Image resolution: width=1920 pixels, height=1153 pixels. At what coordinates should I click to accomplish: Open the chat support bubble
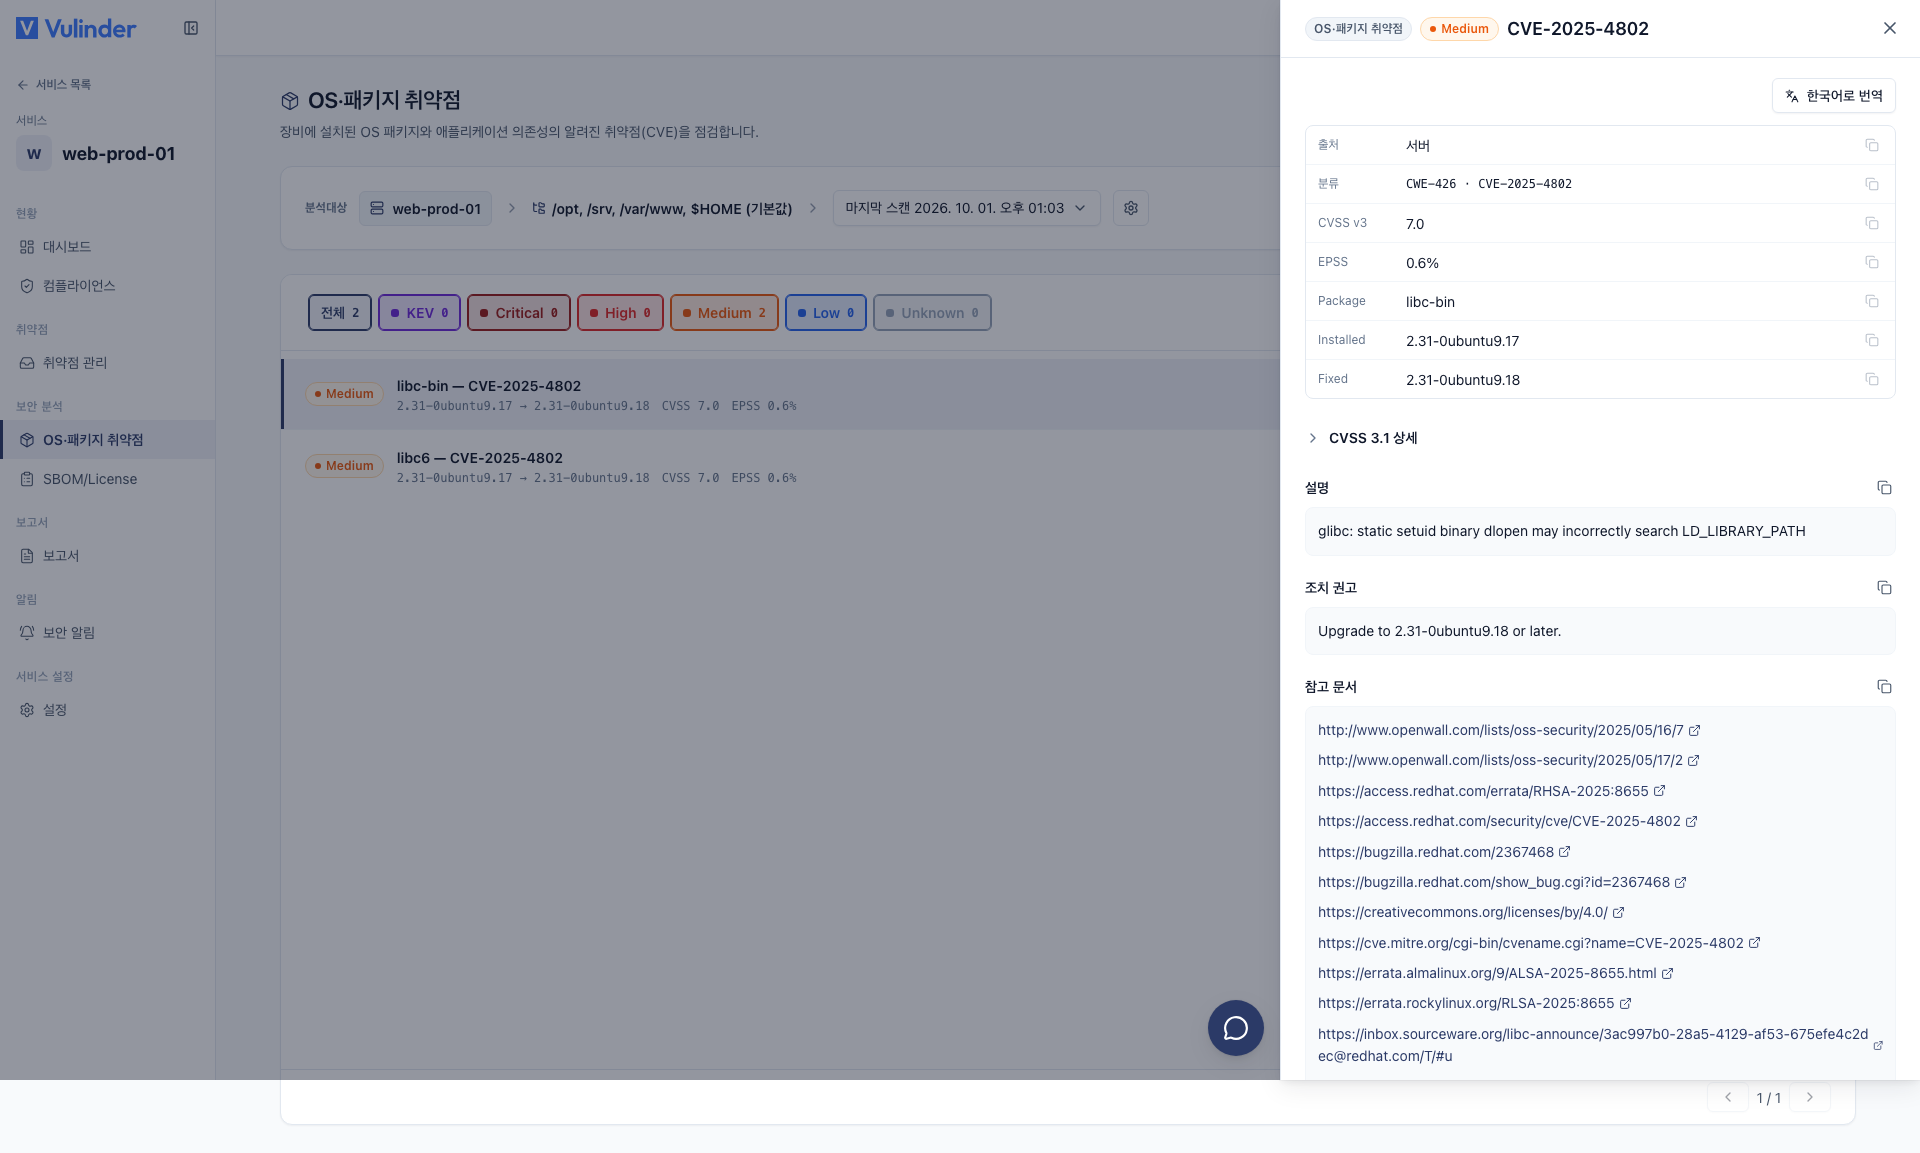click(x=1236, y=1028)
